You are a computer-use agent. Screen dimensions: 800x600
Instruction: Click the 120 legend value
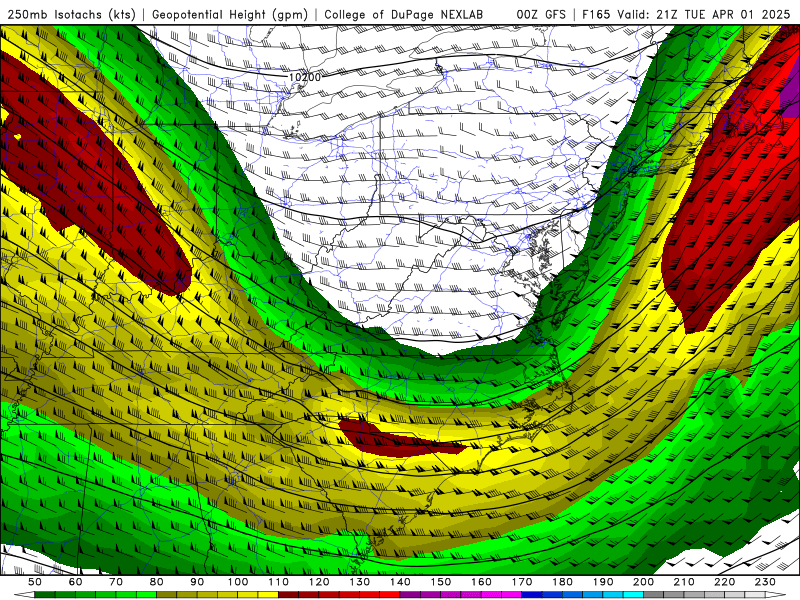click(319, 582)
